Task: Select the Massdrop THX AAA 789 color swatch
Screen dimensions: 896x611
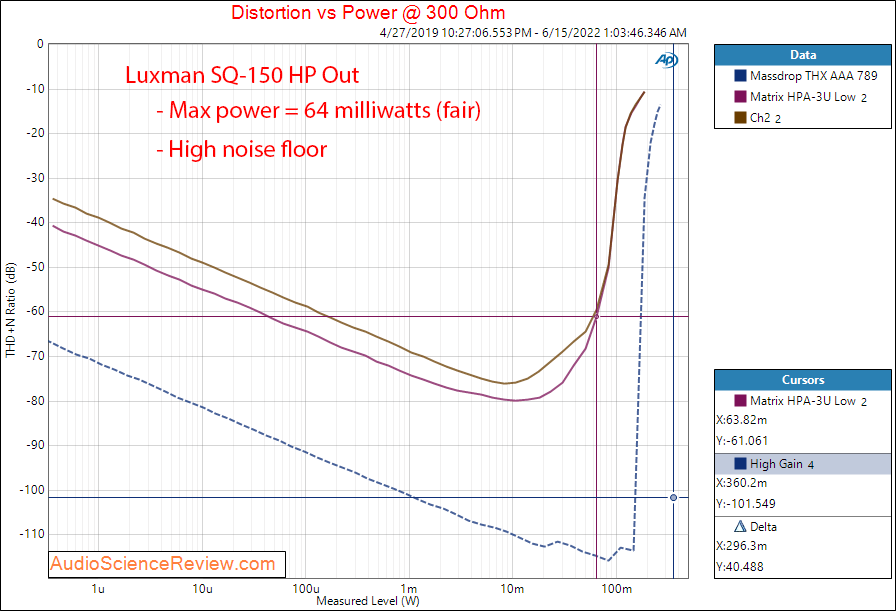Action: (x=740, y=75)
